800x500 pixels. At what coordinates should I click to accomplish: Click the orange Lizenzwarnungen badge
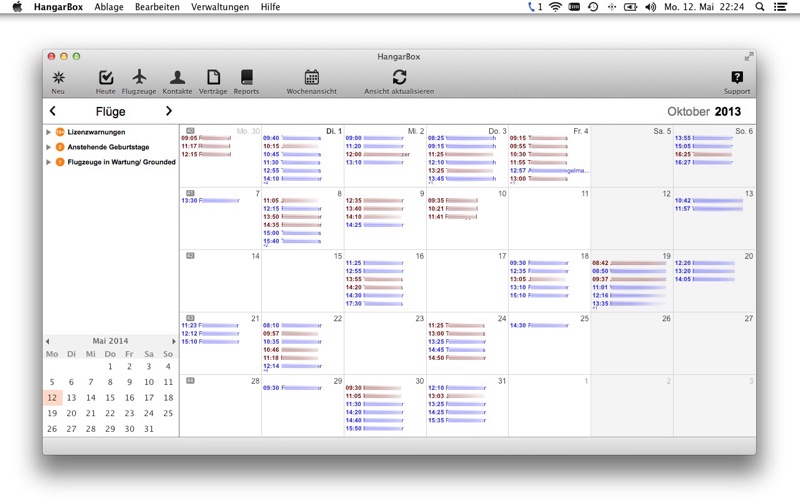pyautogui.click(x=60, y=132)
